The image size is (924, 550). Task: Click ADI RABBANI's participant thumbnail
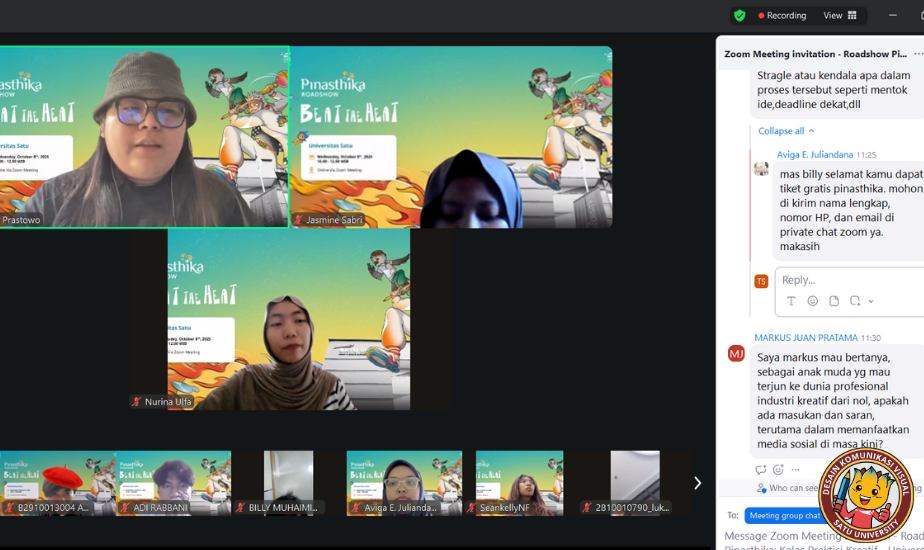point(173,483)
